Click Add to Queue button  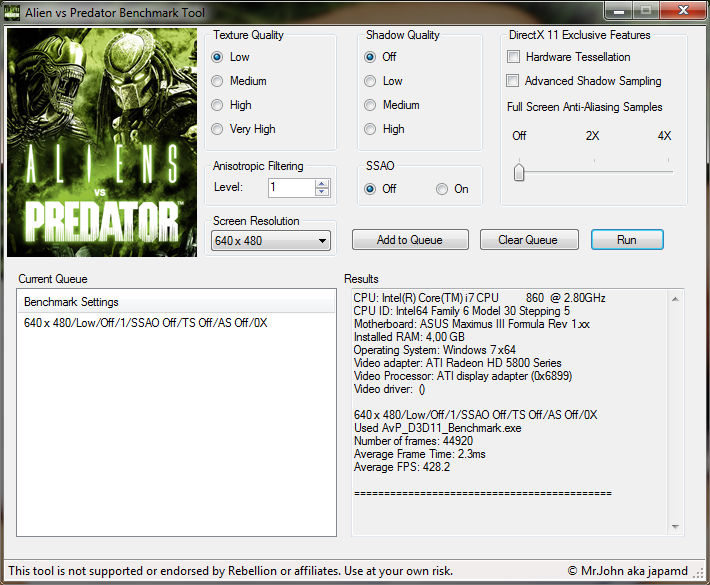pyautogui.click(x=410, y=240)
